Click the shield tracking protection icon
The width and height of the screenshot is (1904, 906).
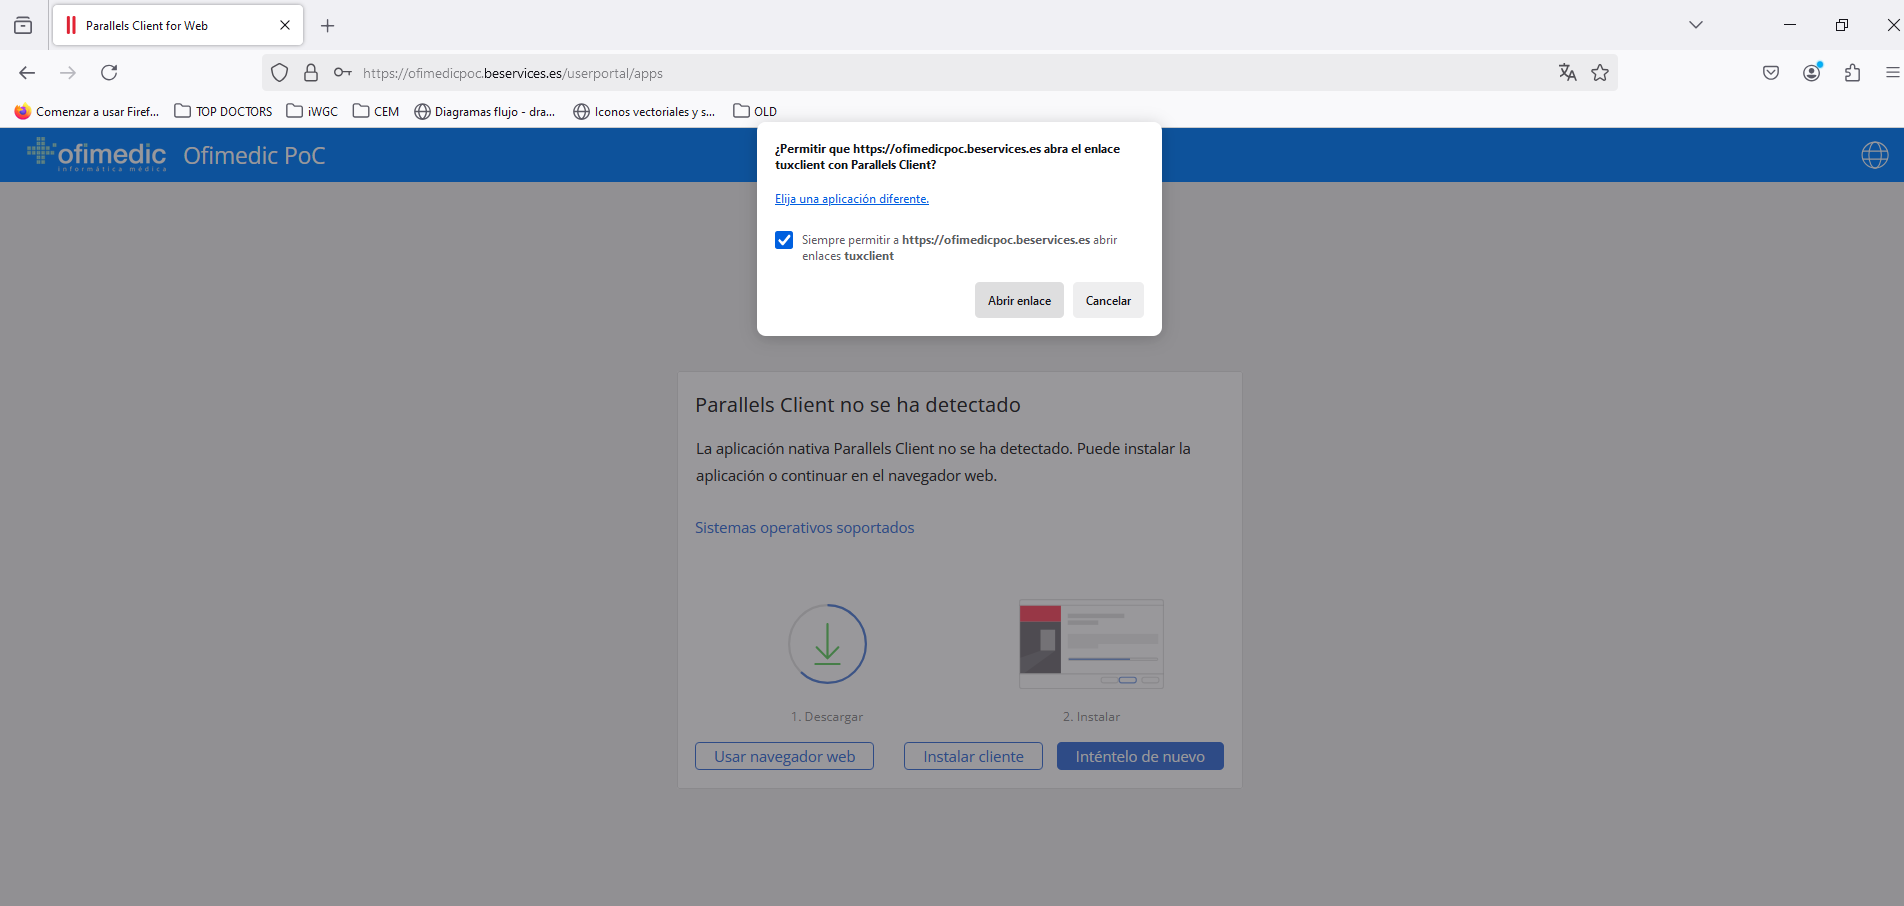280,72
